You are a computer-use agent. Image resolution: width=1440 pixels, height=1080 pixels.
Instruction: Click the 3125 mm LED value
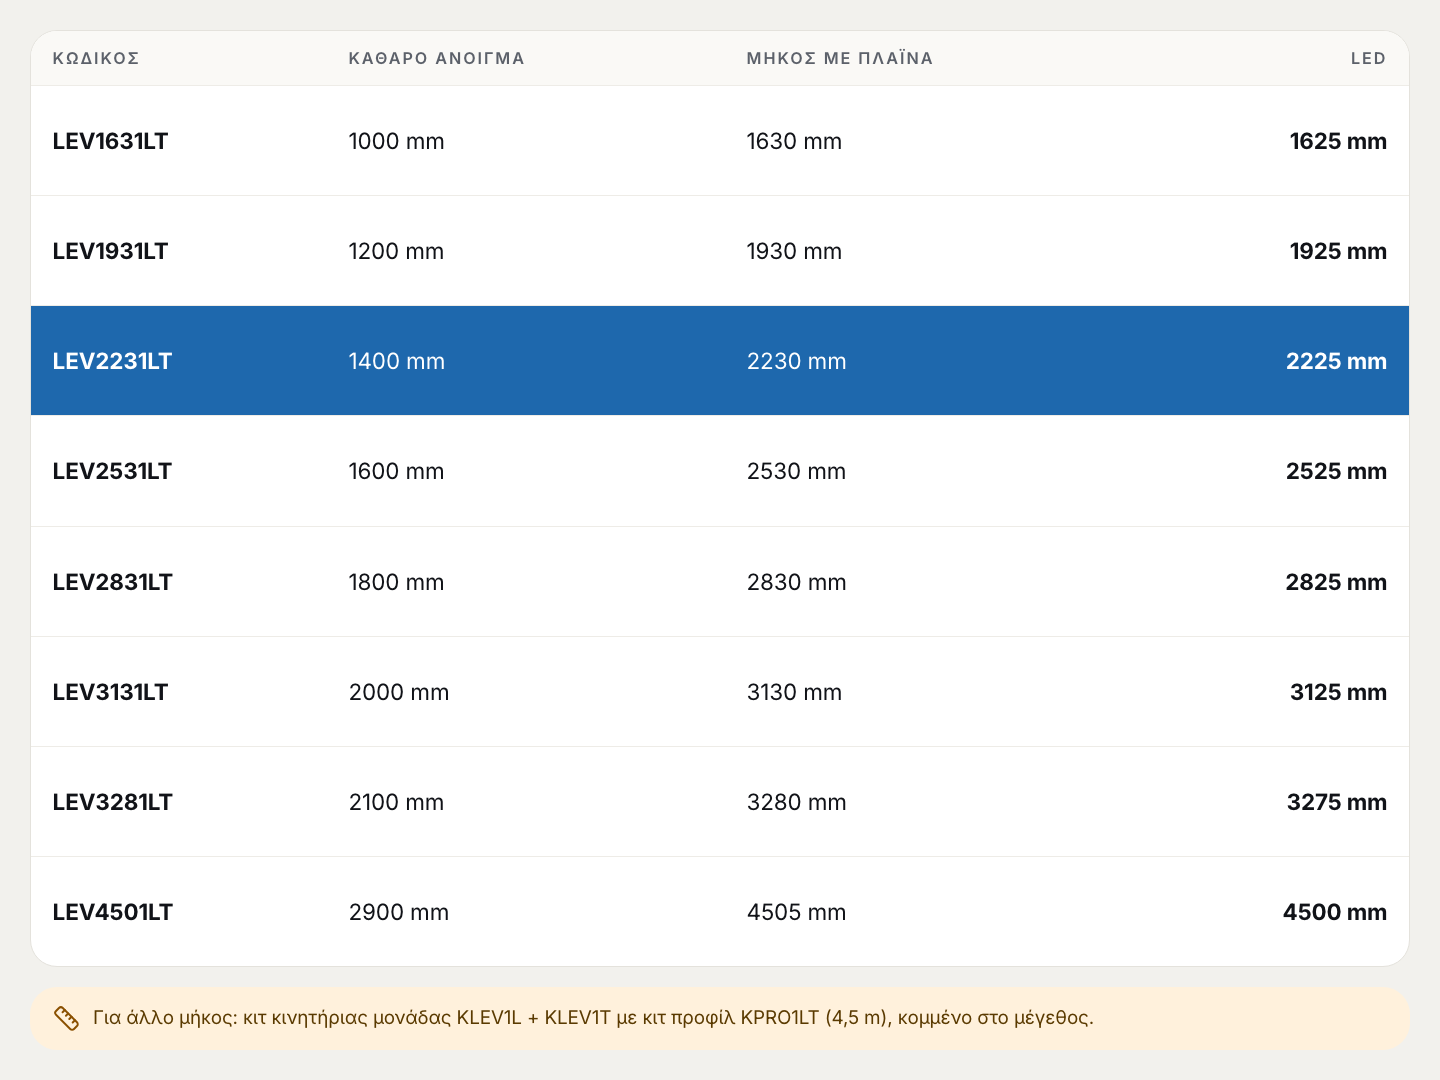coord(1338,692)
